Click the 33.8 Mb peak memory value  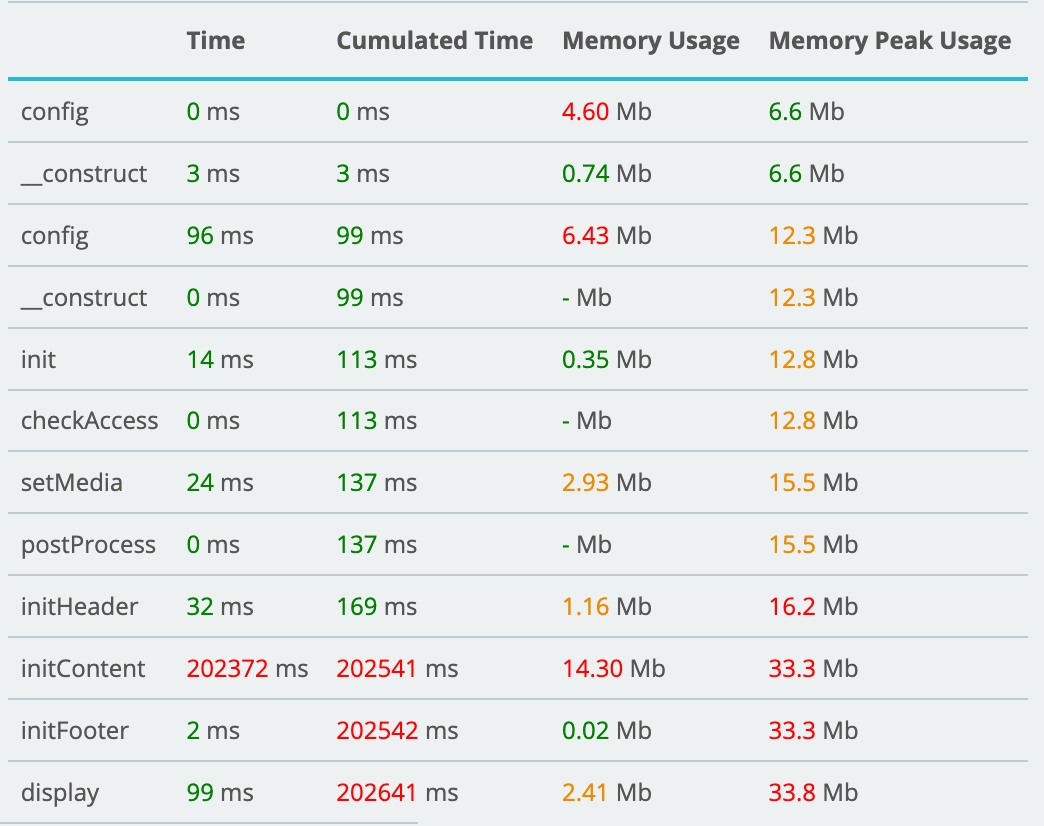click(x=812, y=793)
